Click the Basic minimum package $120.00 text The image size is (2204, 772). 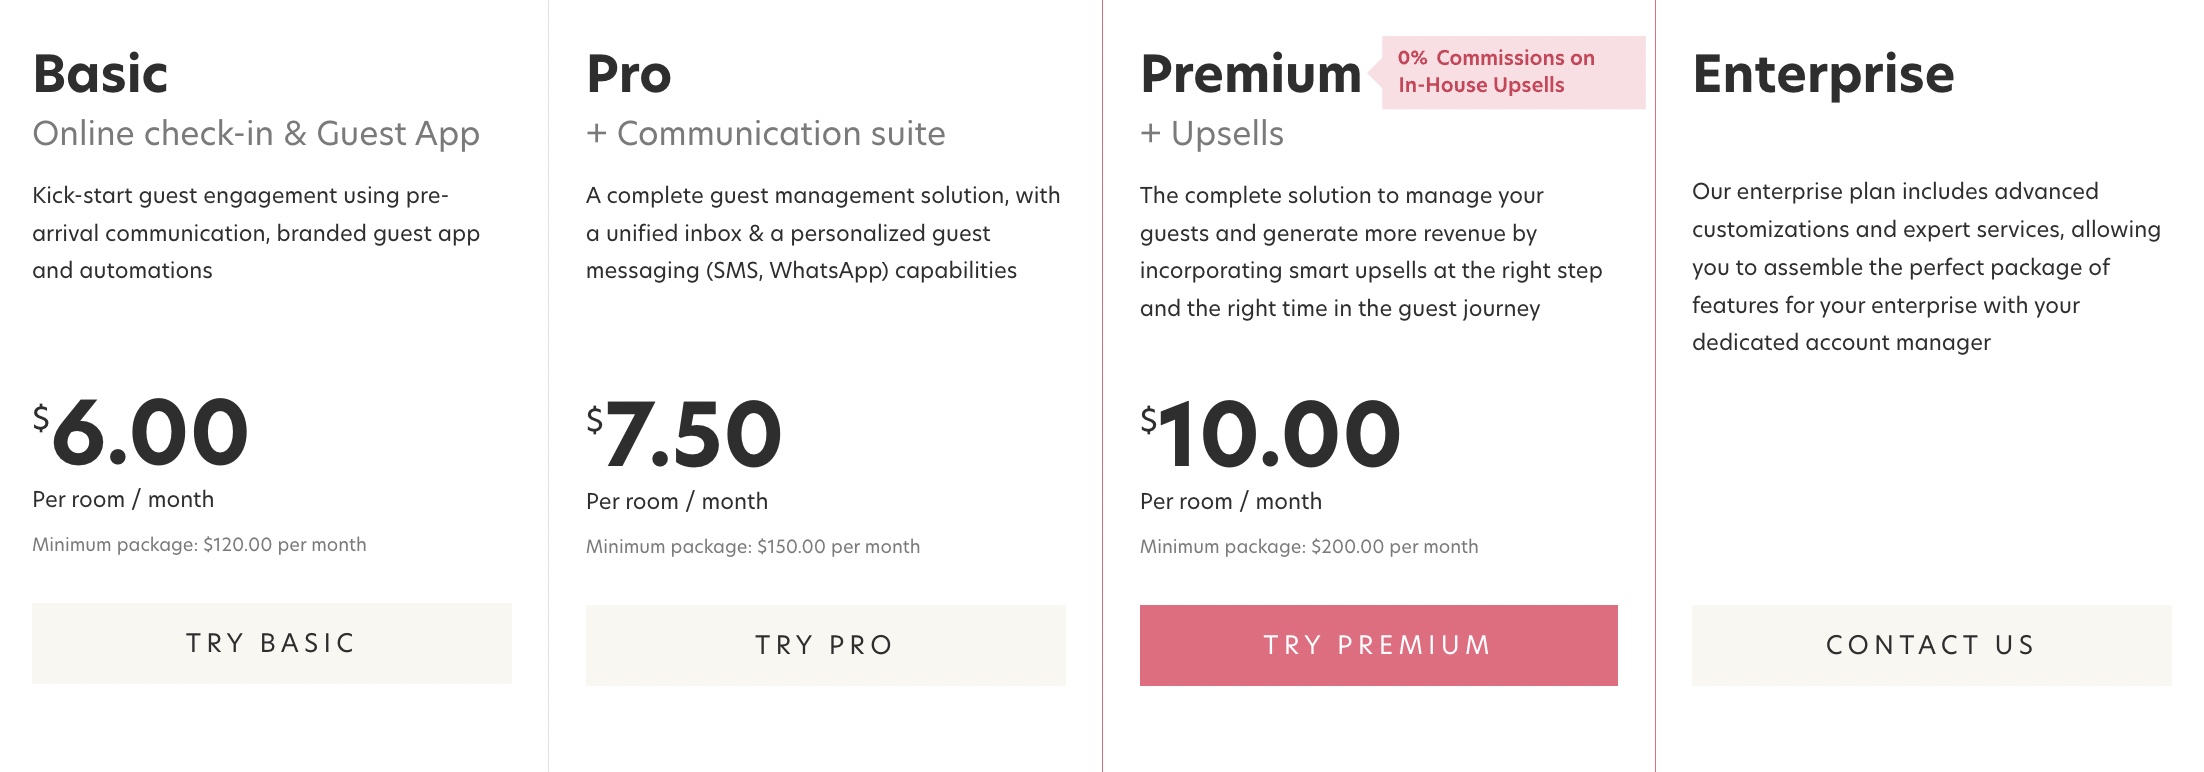[199, 545]
